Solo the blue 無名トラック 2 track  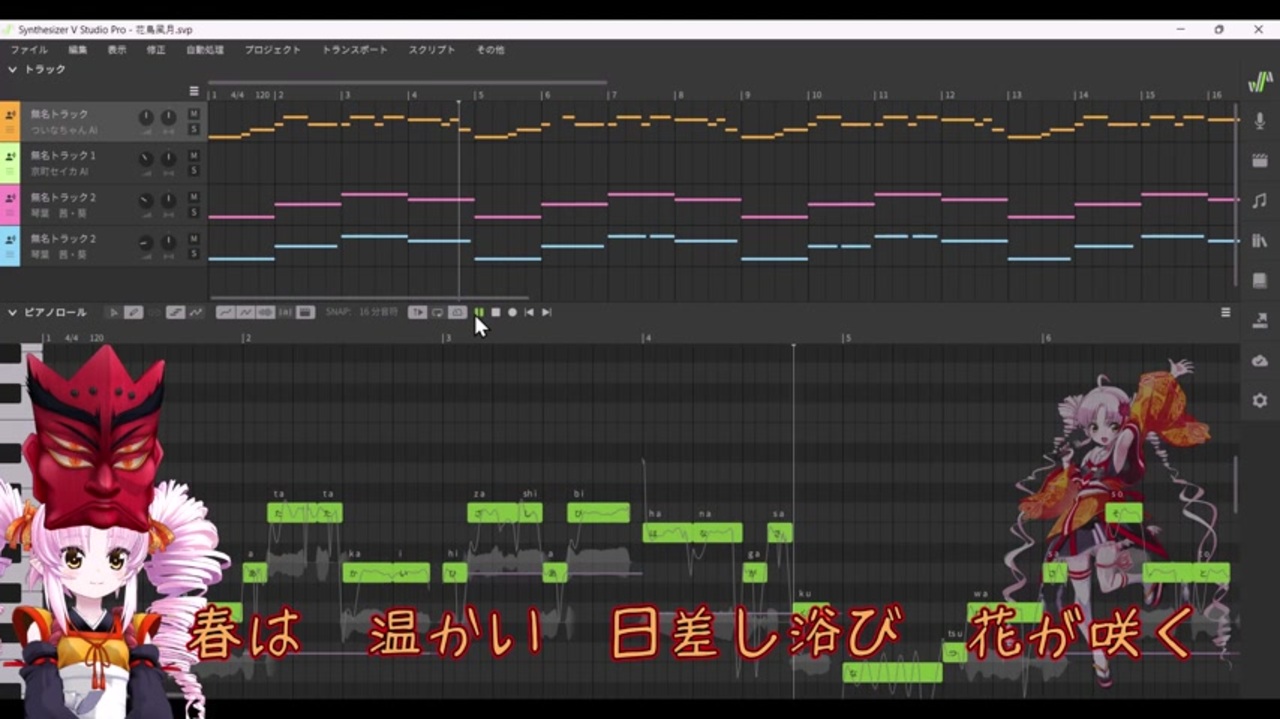click(194, 254)
